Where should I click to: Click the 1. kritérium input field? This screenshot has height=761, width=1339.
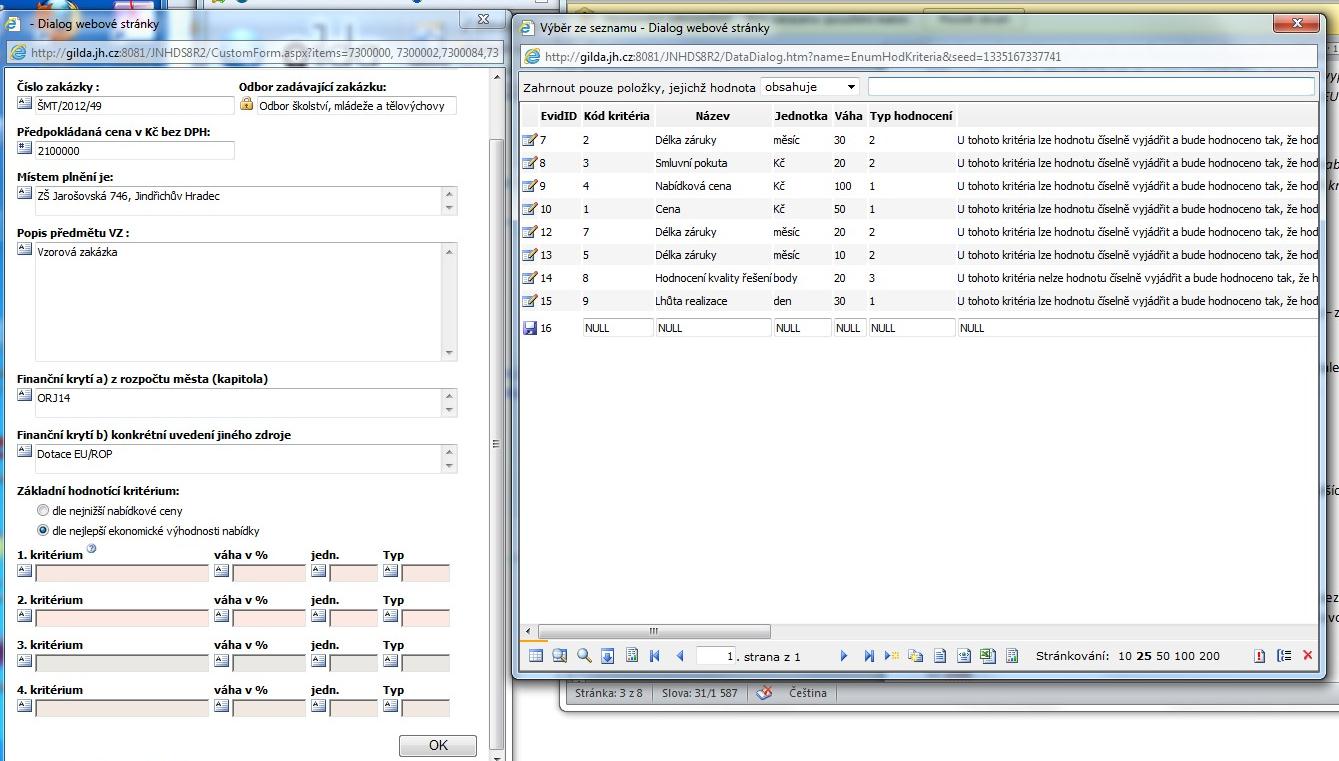coord(122,573)
